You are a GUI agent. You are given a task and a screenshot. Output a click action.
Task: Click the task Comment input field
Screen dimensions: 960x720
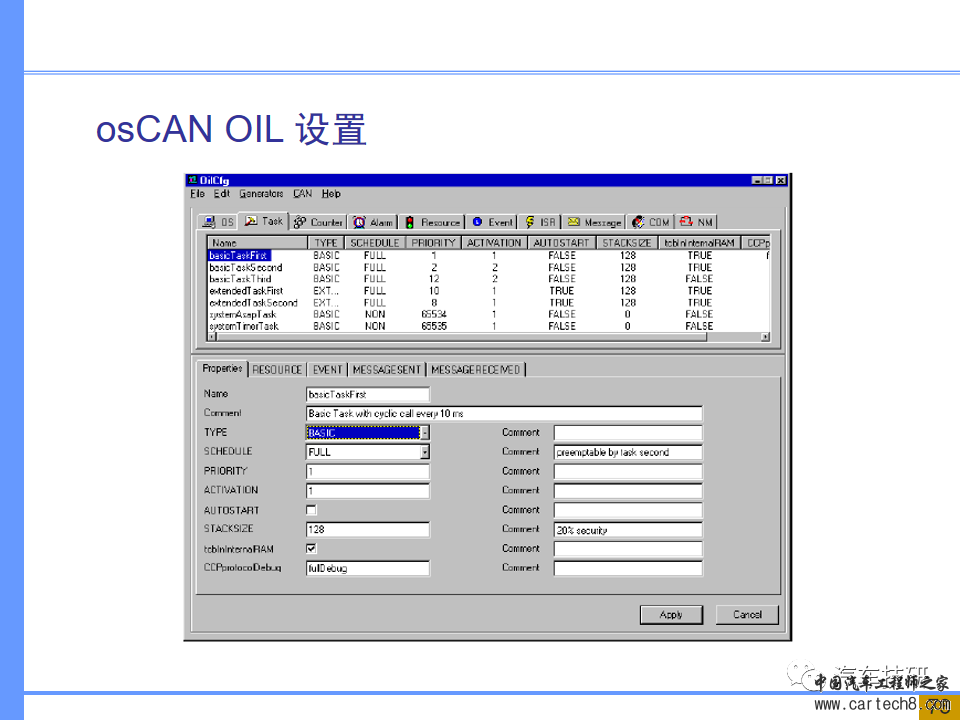click(504, 413)
